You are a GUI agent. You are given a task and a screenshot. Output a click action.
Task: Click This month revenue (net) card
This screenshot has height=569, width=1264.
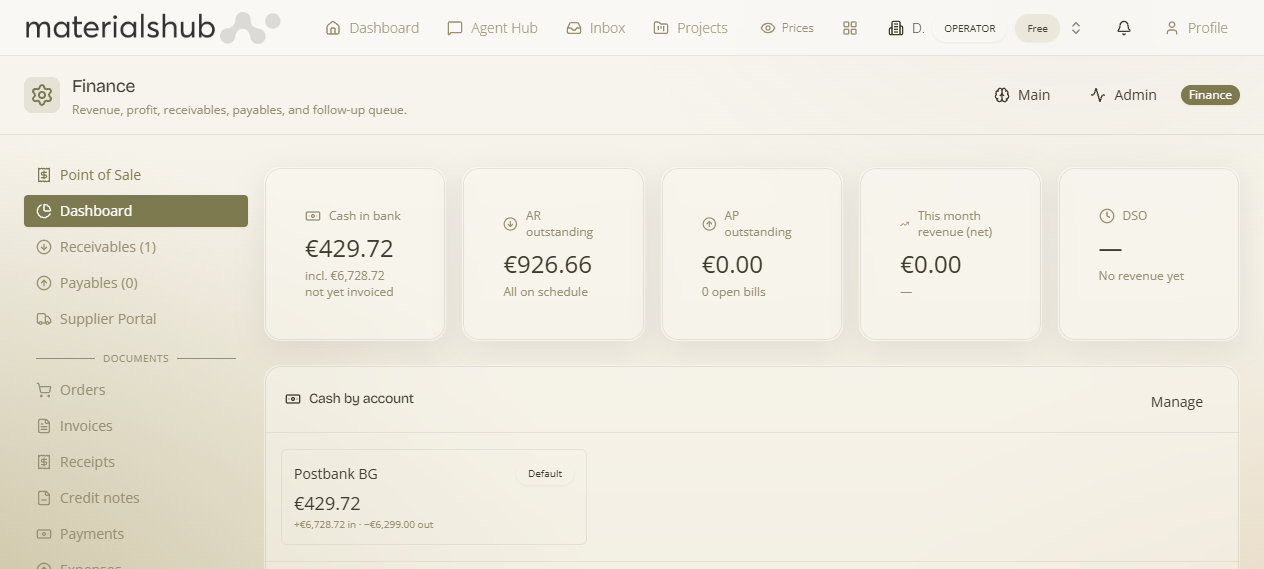tap(950, 254)
